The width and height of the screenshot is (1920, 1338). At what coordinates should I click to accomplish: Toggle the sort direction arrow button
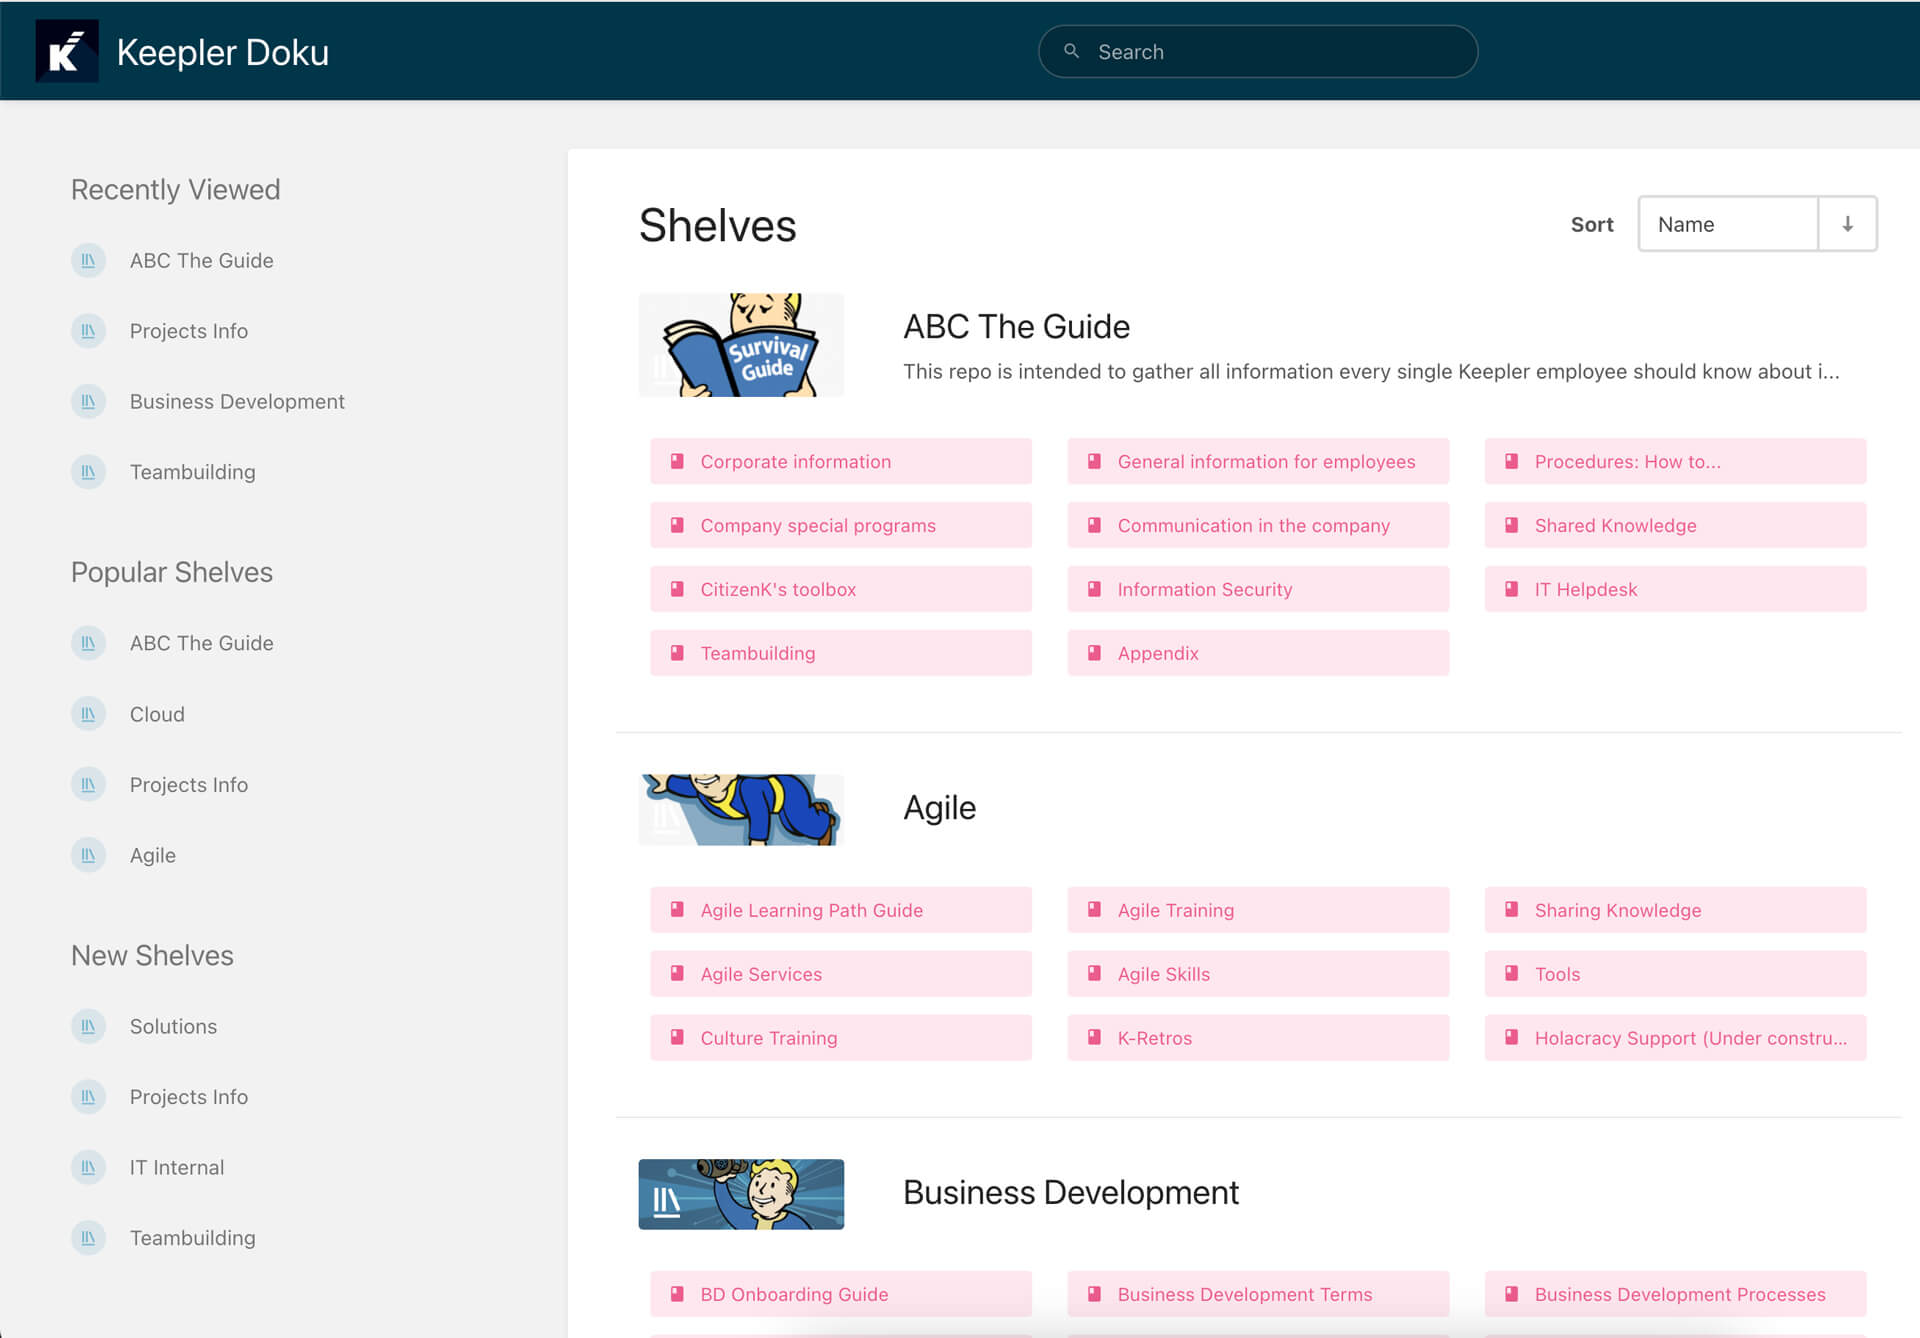tap(1847, 224)
